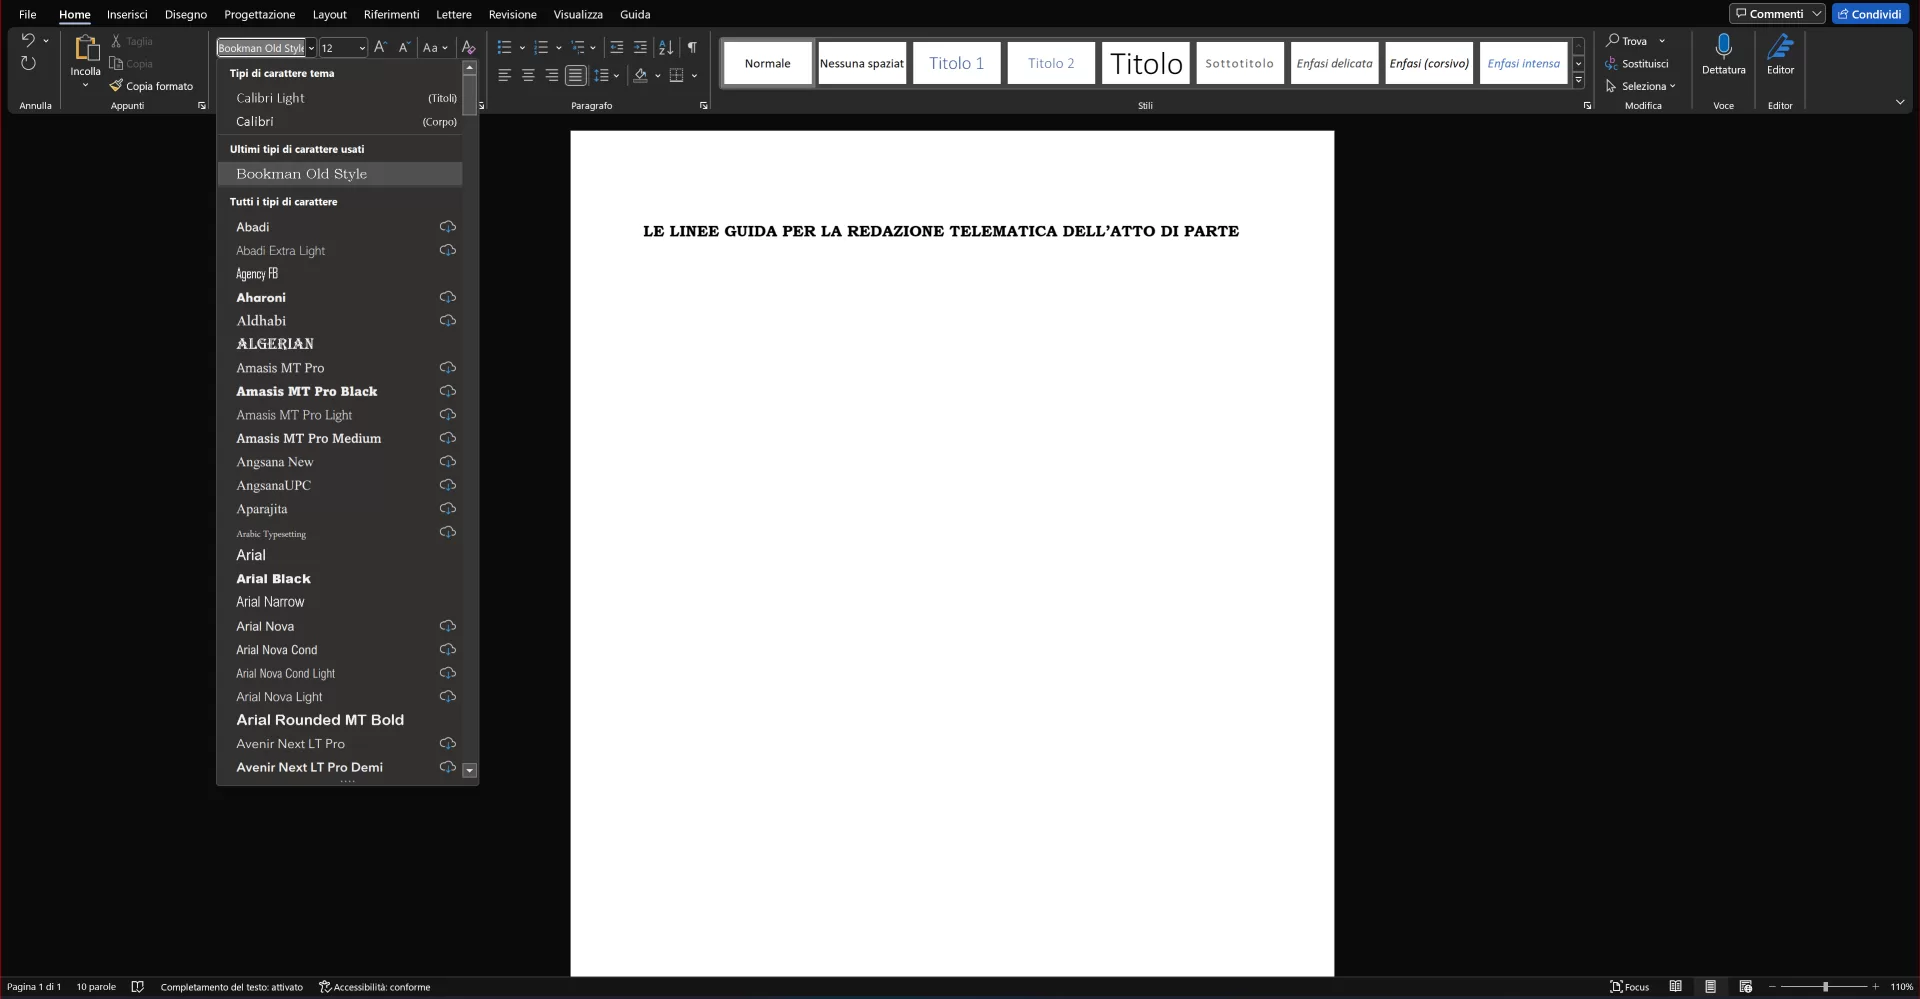Open the Paragrafo dialog launcher
The height and width of the screenshot is (999, 1920).
pyautogui.click(x=704, y=106)
